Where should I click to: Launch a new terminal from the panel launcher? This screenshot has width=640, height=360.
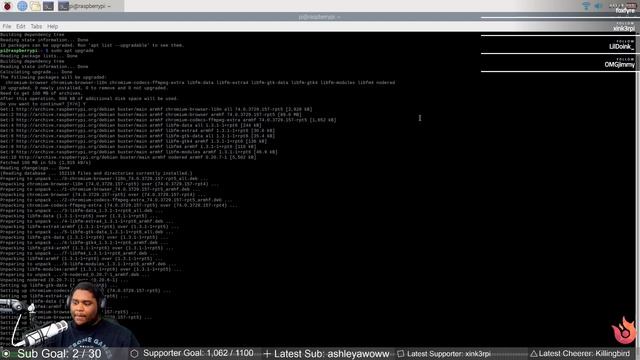pos(49,6)
